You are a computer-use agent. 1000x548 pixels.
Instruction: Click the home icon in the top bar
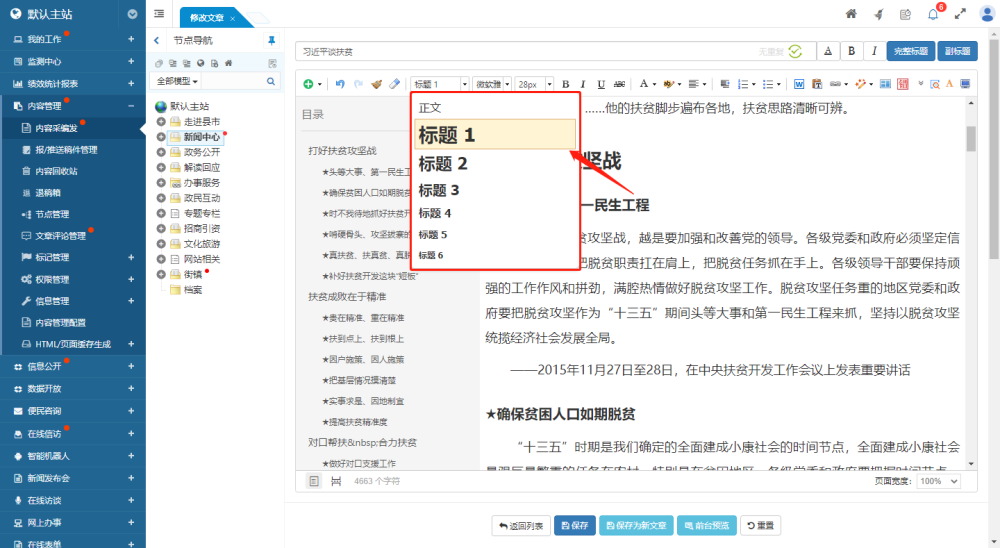(851, 14)
